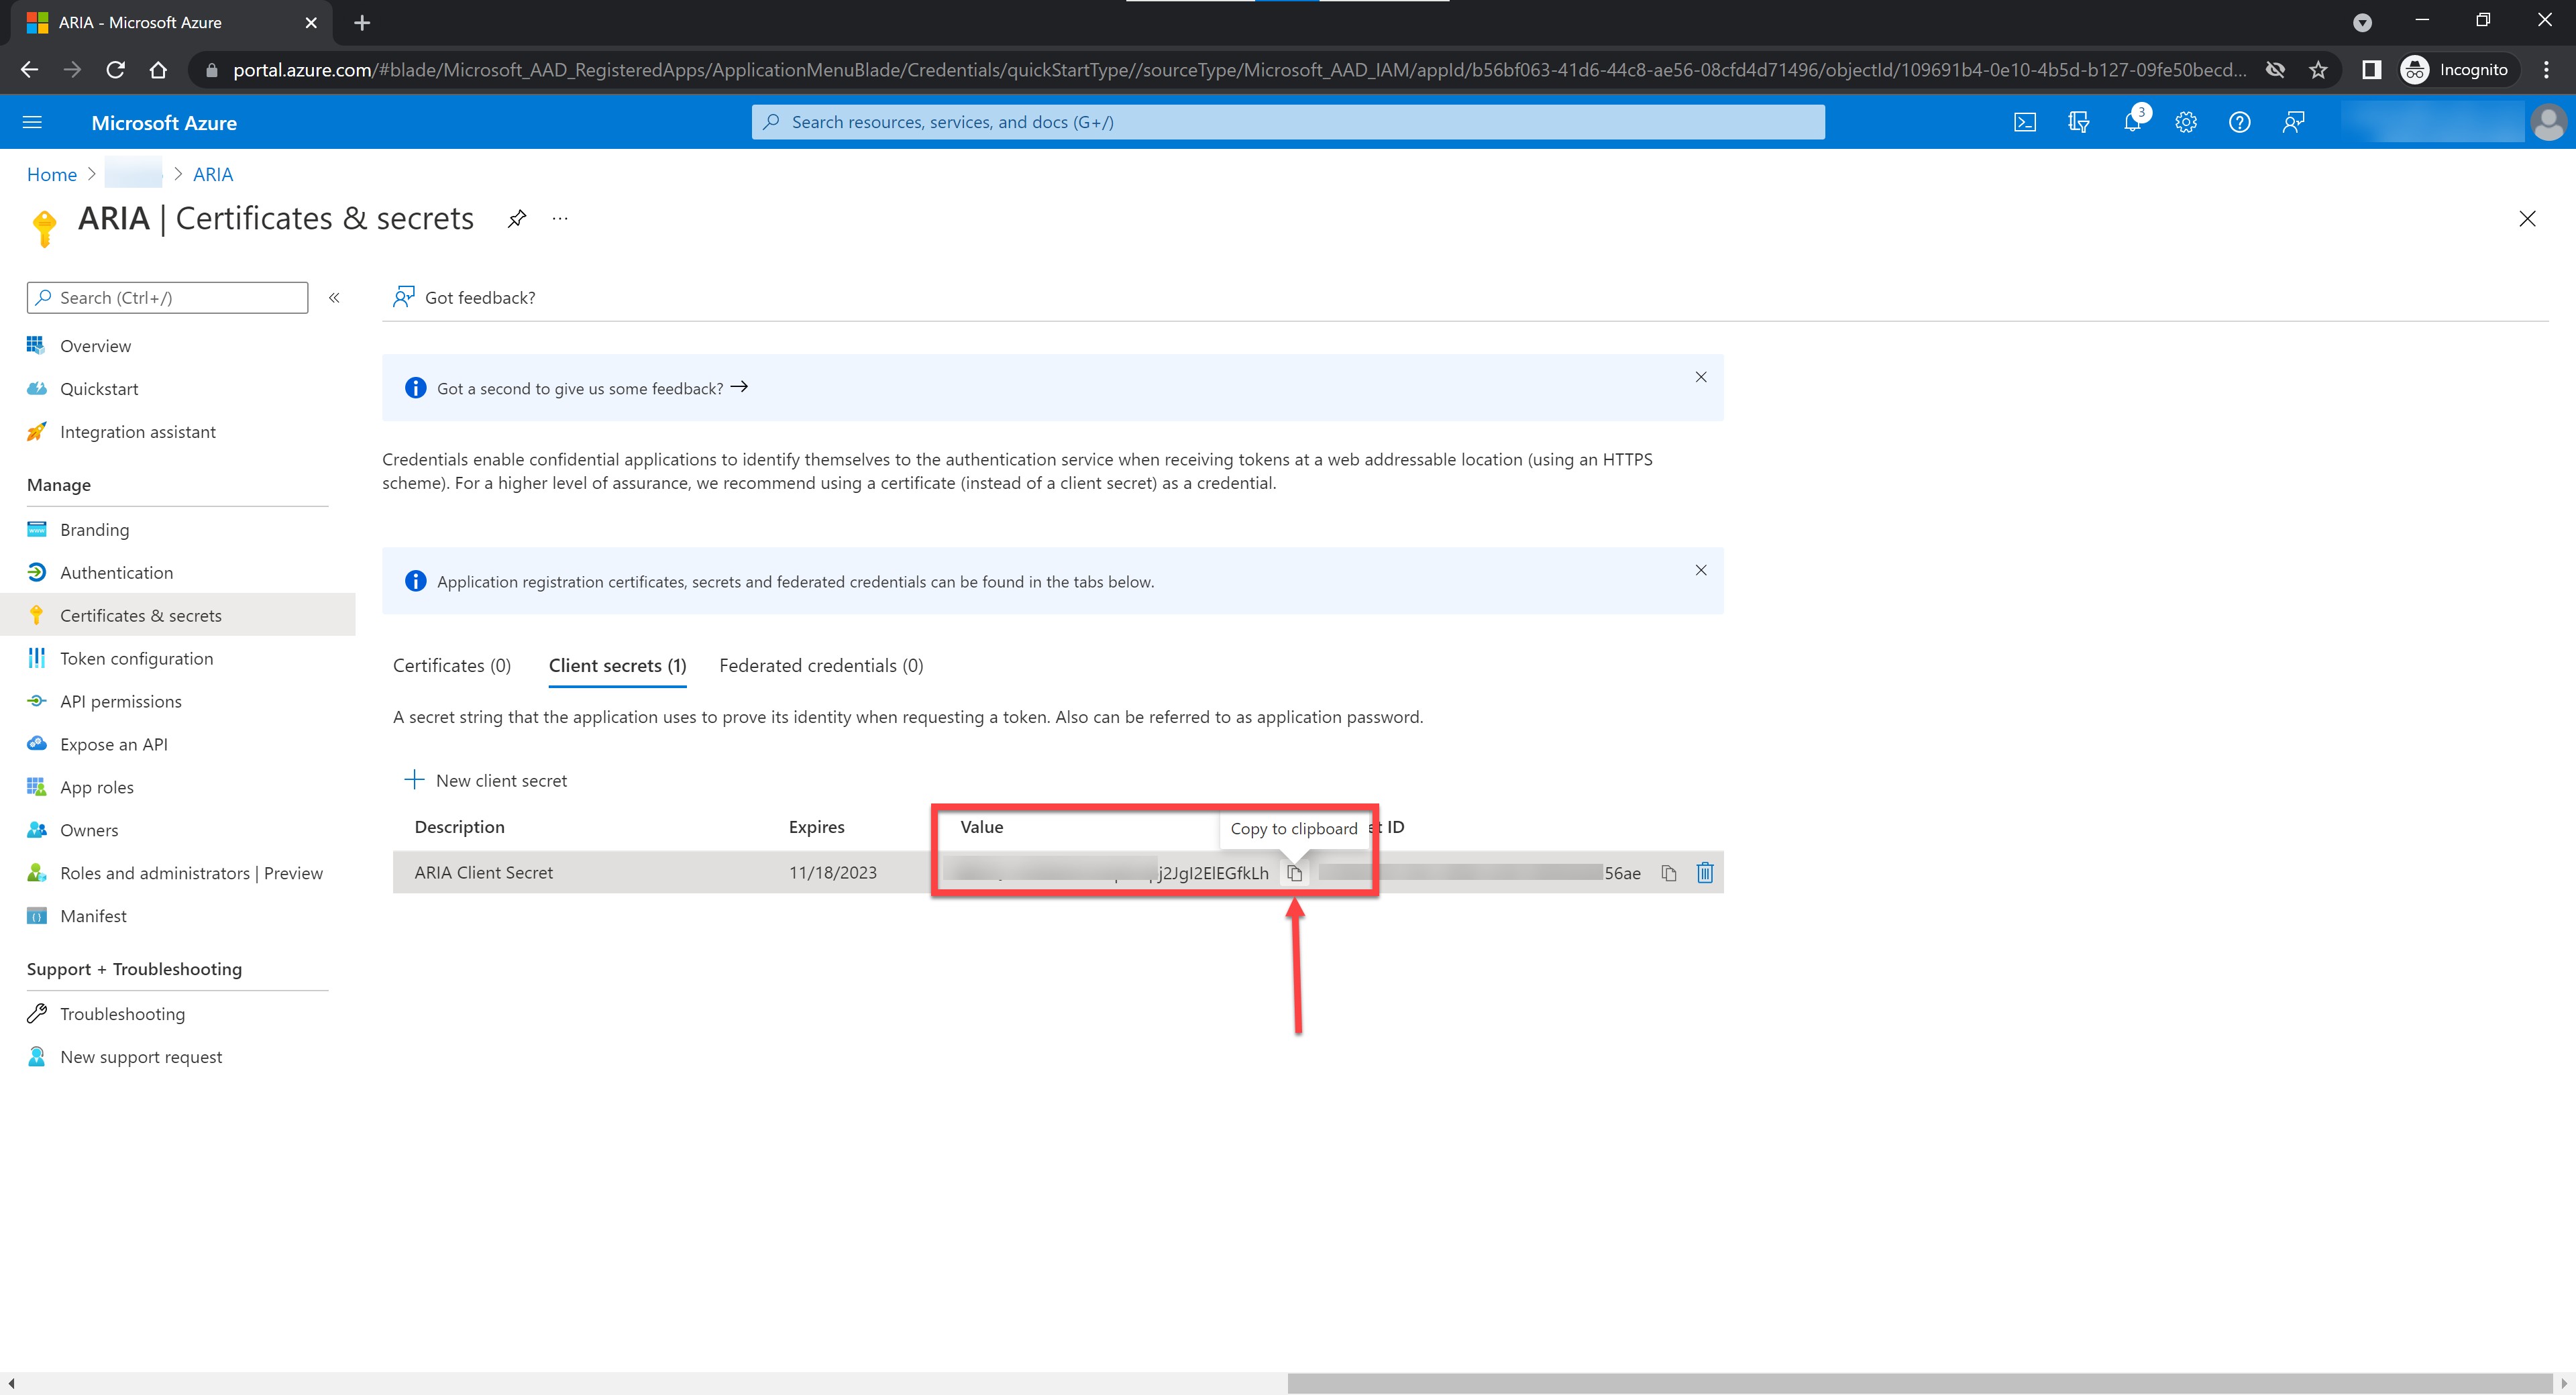This screenshot has height=1395, width=2576.
Task: Go to Home breadcrumb link
Action: coord(52,174)
